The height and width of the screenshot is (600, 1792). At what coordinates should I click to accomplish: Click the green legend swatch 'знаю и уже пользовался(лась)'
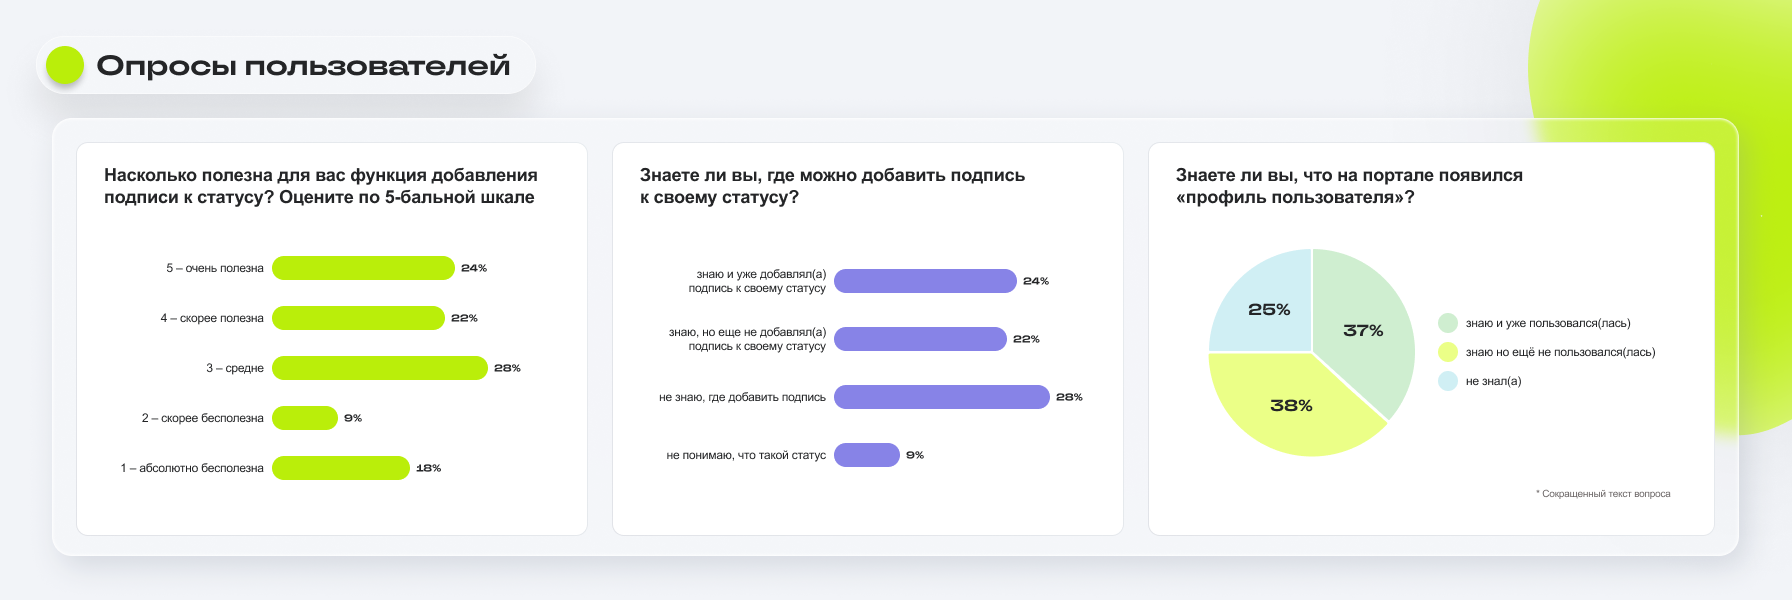pyautogui.click(x=1448, y=323)
